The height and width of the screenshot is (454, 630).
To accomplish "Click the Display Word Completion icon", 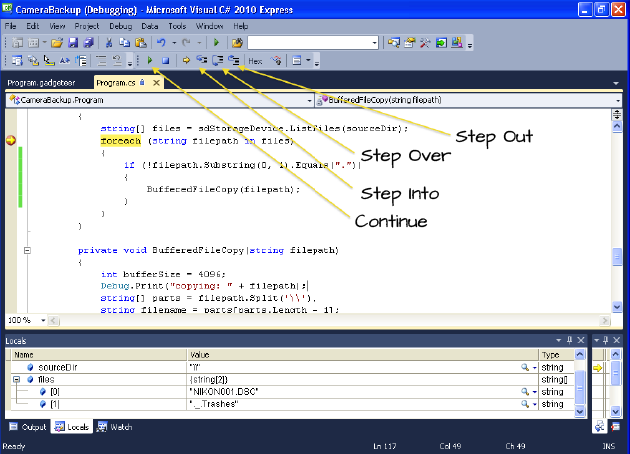I will pyautogui.click(x=65, y=61).
